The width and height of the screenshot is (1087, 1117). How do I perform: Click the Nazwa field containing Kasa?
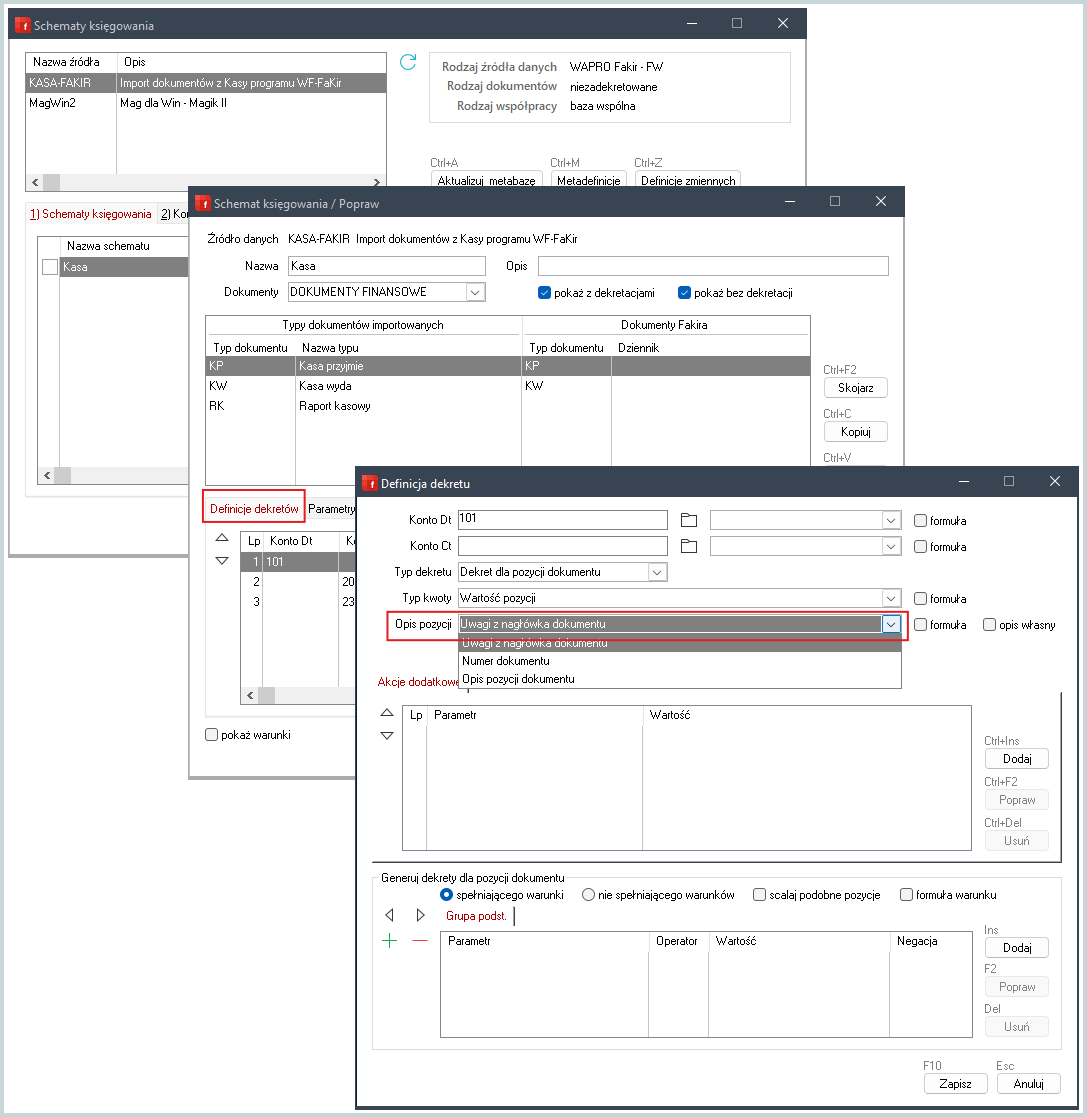tap(387, 266)
